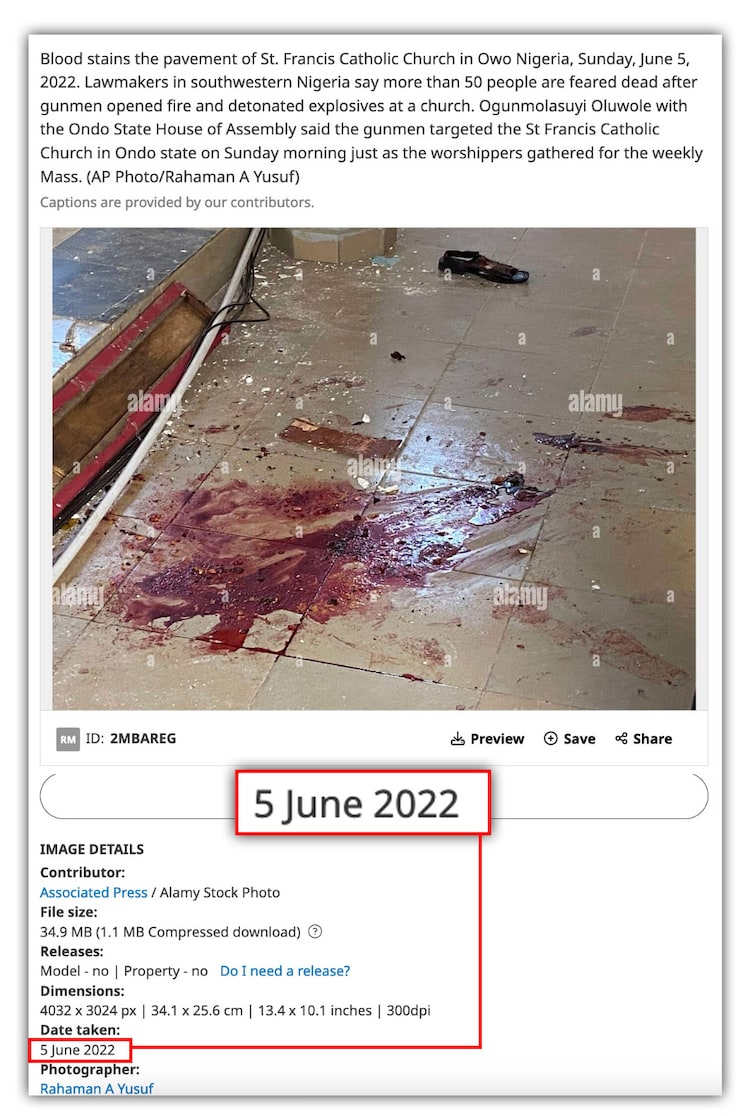Save the image to lightbox
750x1116 pixels.
coord(569,739)
